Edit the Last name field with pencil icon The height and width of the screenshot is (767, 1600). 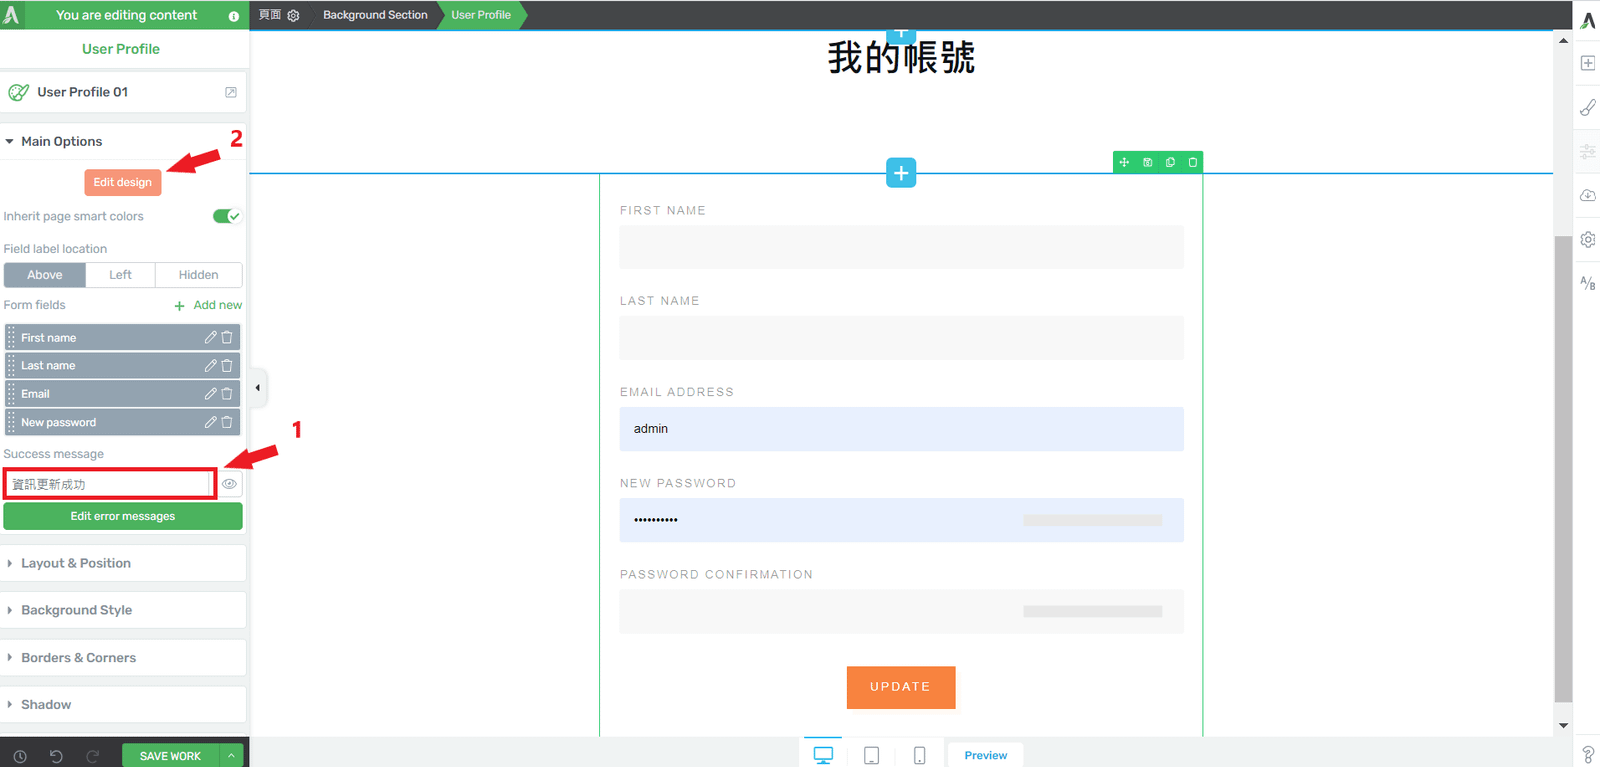click(210, 365)
